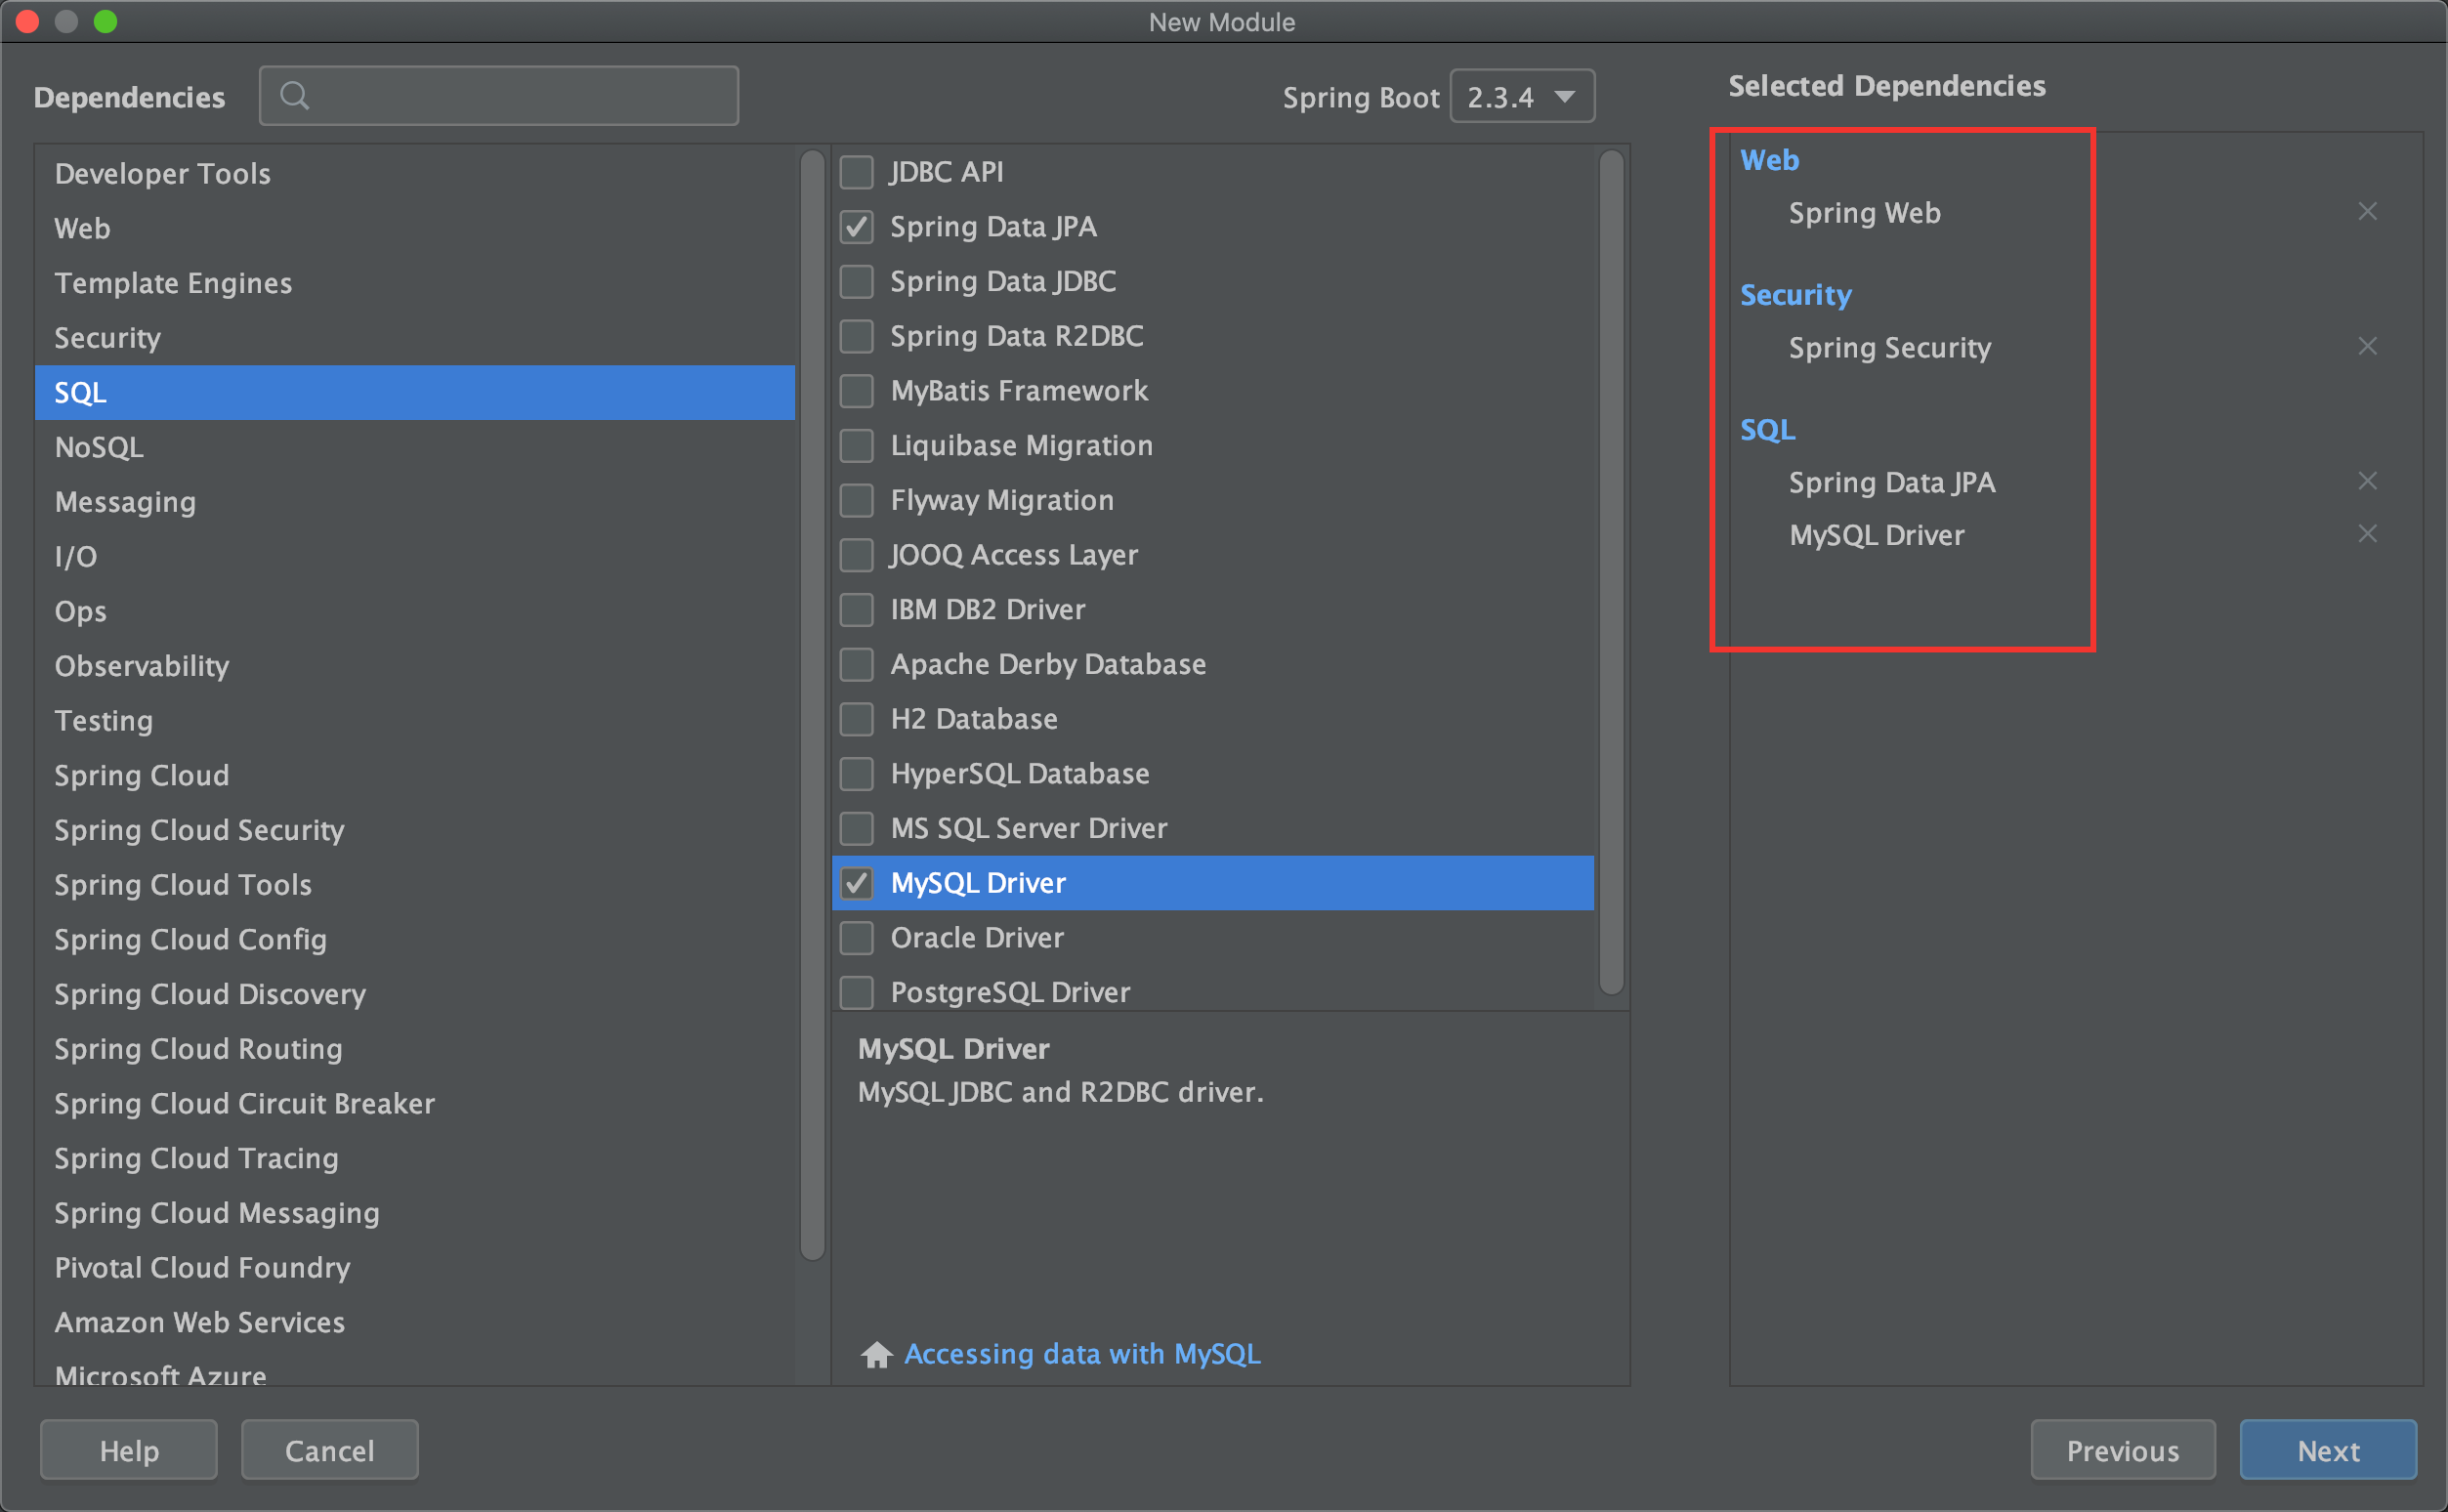Click the dependency list vertical scrollbar
This screenshot has height=1512, width=2448.
tap(1611, 572)
